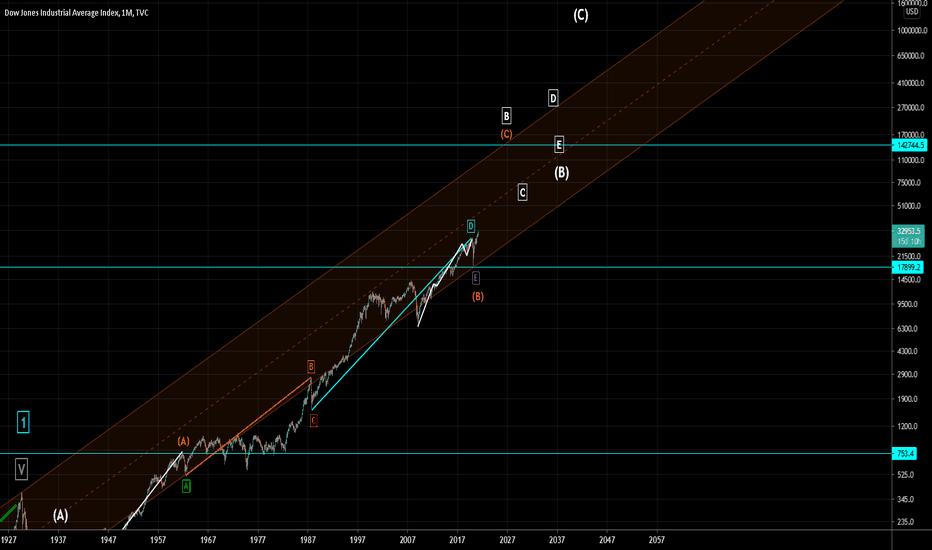Click the 2900.0 price scale value
This screenshot has height=550, width=932.
click(908, 375)
